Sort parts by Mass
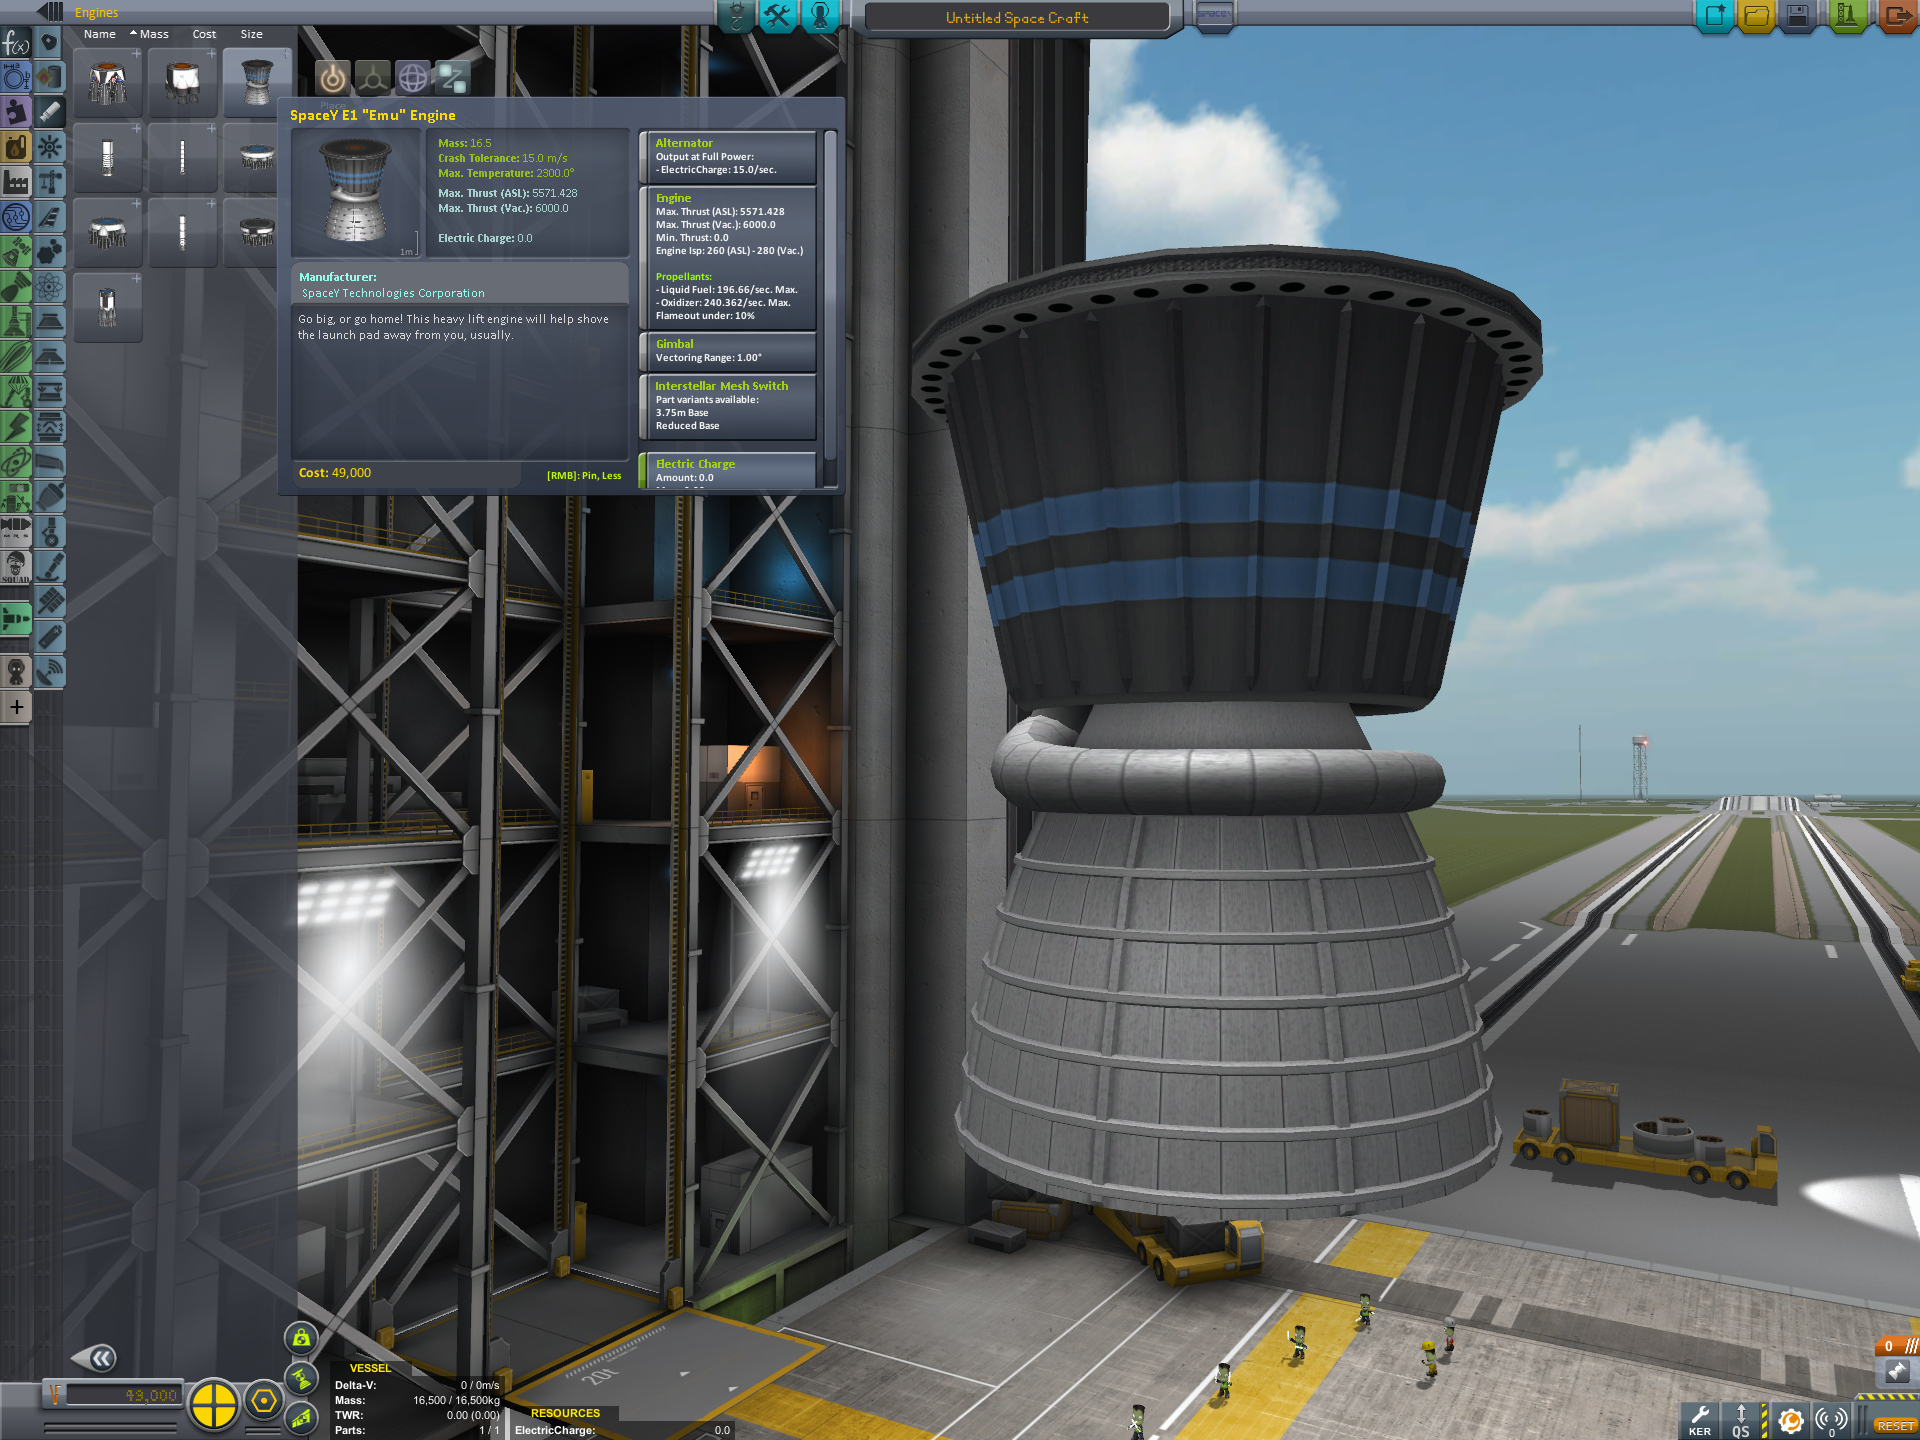The height and width of the screenshot is (1440, 1920). 149,34
